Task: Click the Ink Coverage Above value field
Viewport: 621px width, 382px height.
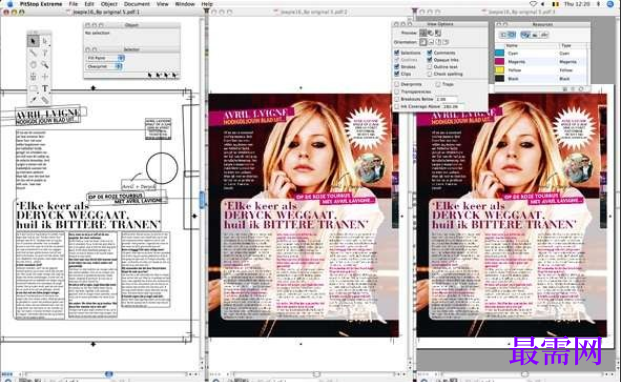Action: (454, 107)
